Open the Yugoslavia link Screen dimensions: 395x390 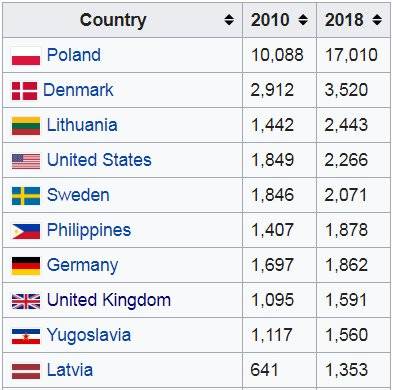[x=89, y=336]
